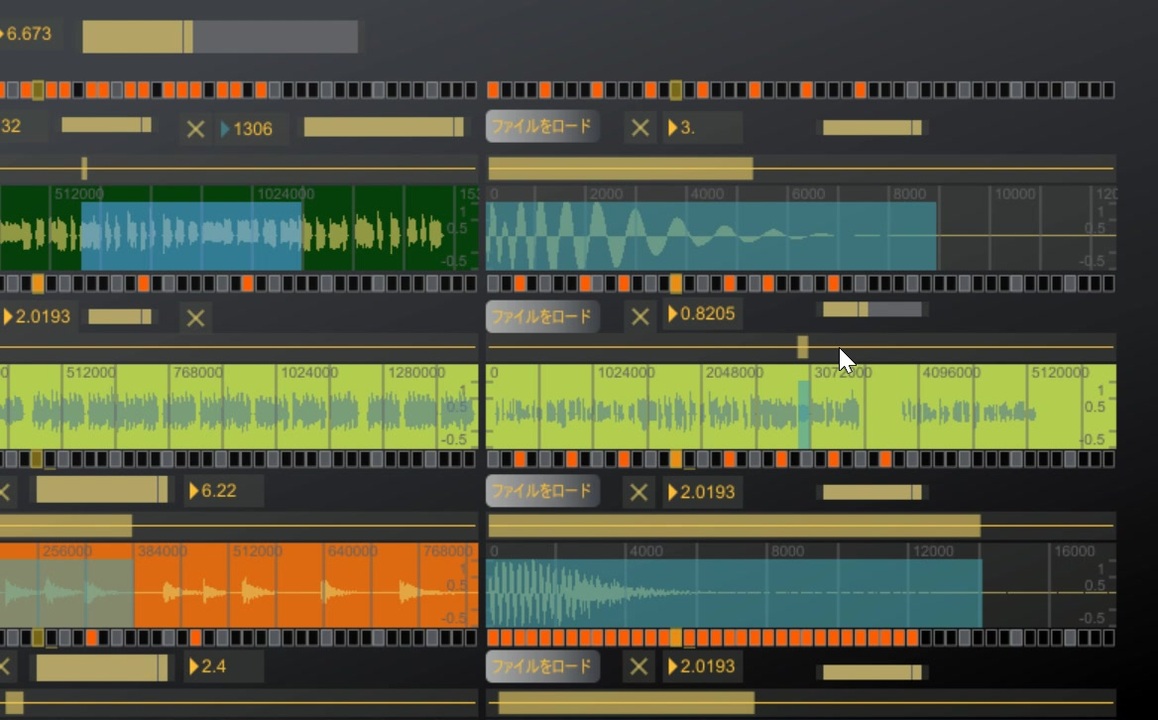The width and height of the screenshot is (1158, 720).
Task: Click the X button beside the 1306 number box
Action: [196, 129]
